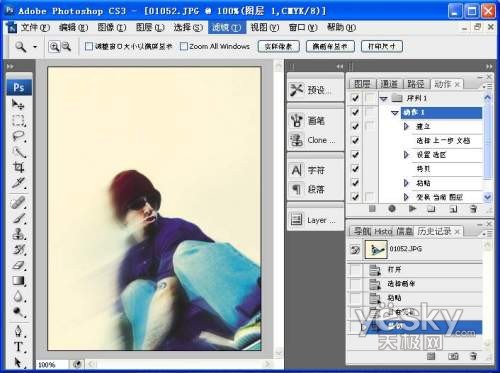Screen dimensions: 500x373
Task: Expand the 建立 action step
Action: [406, 127]
